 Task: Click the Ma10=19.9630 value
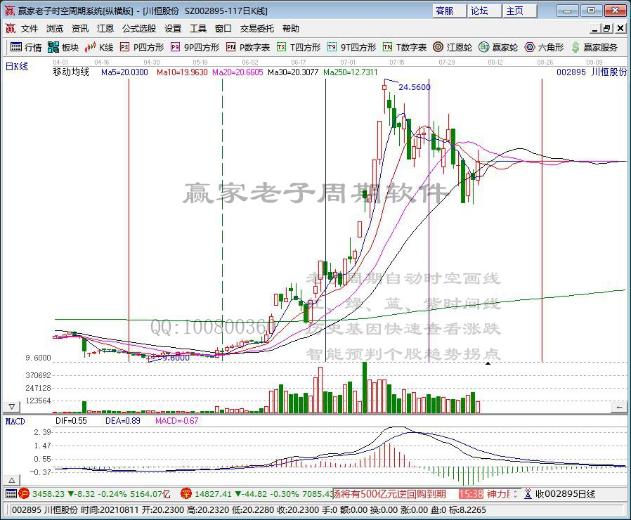point(182,72)
